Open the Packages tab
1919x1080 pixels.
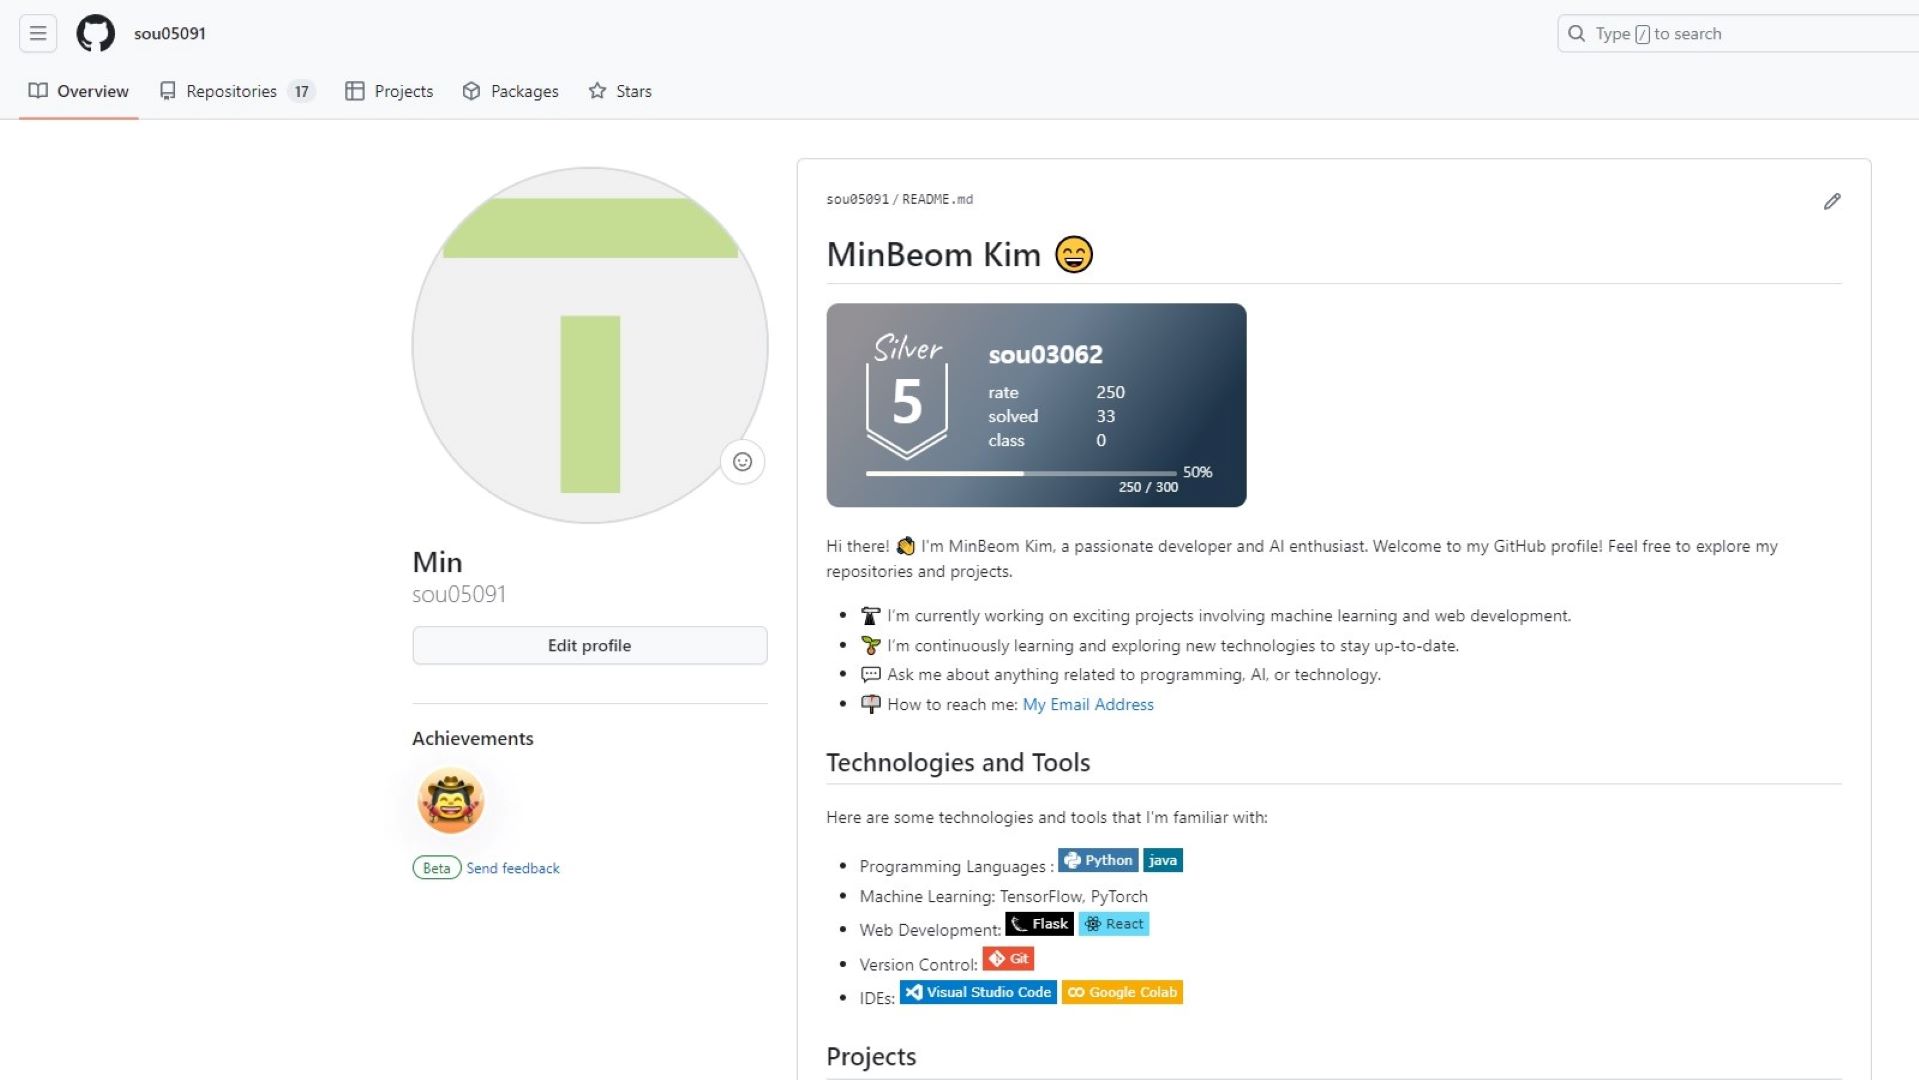click(524, 91)
